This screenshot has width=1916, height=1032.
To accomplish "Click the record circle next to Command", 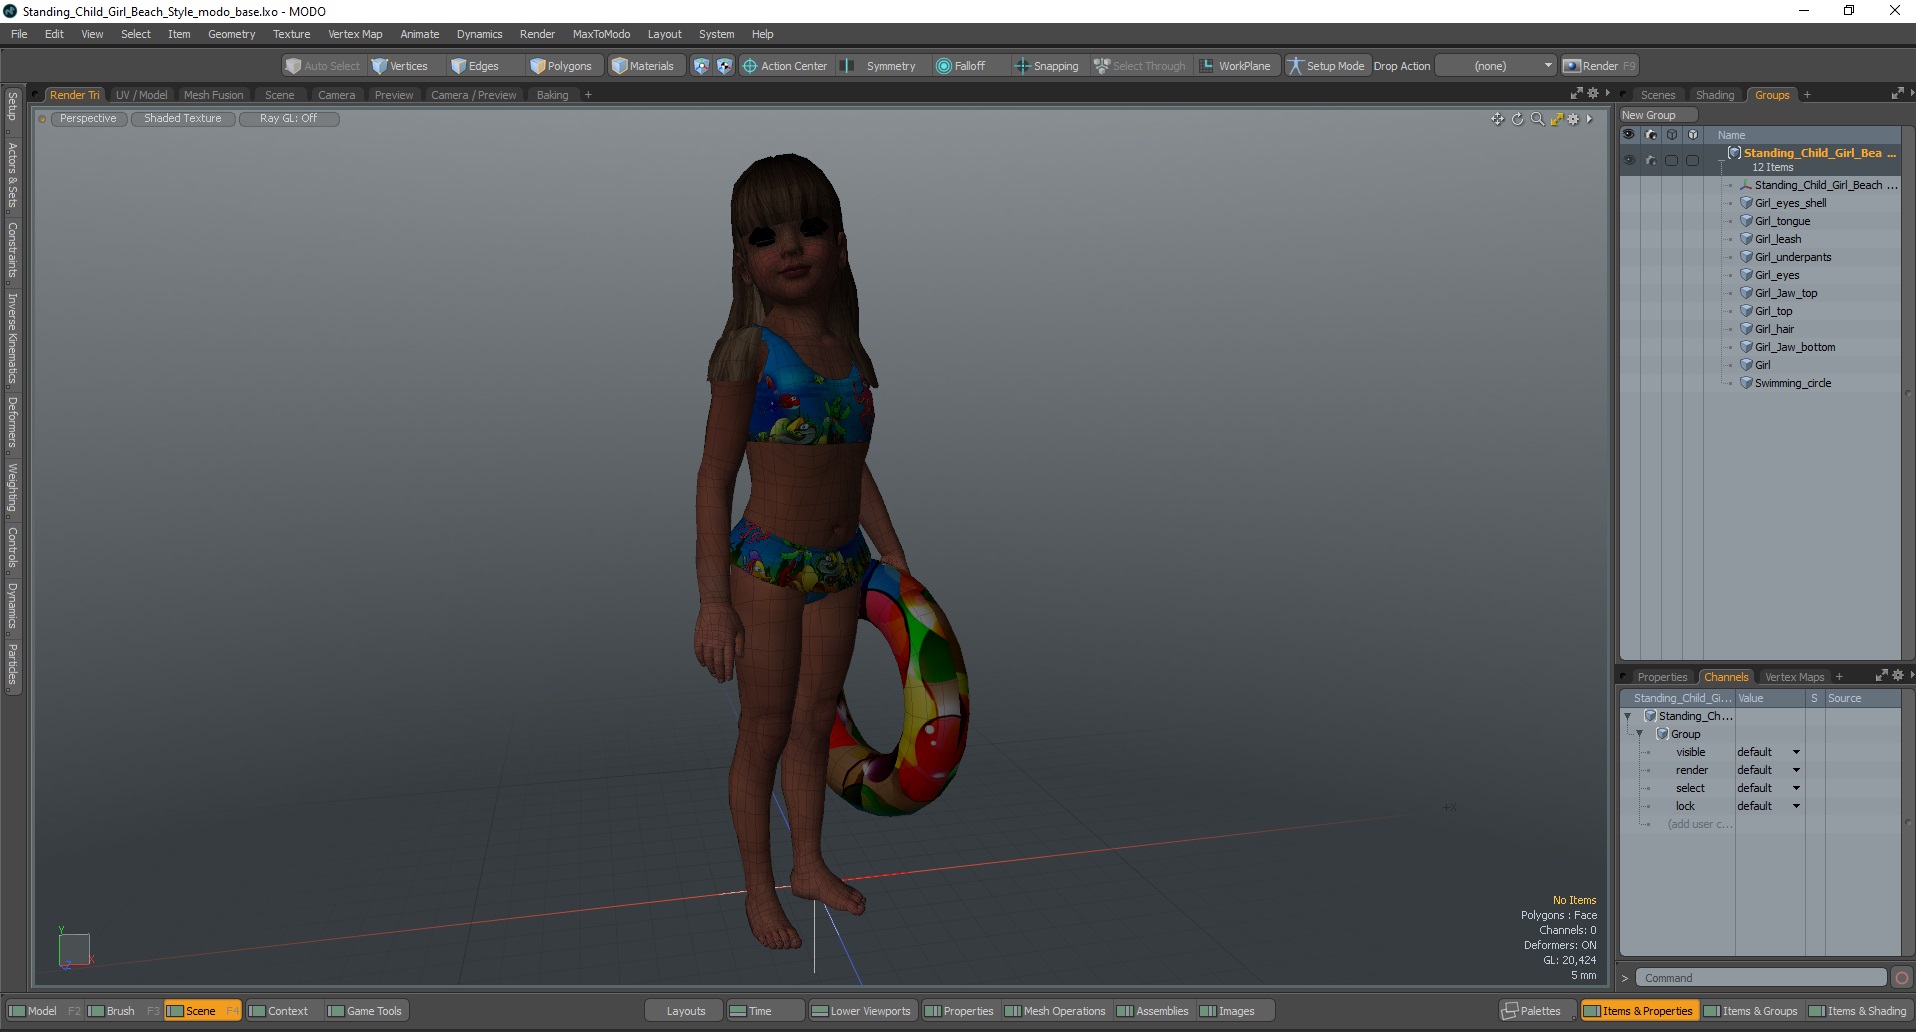I will click(1902, 978).
